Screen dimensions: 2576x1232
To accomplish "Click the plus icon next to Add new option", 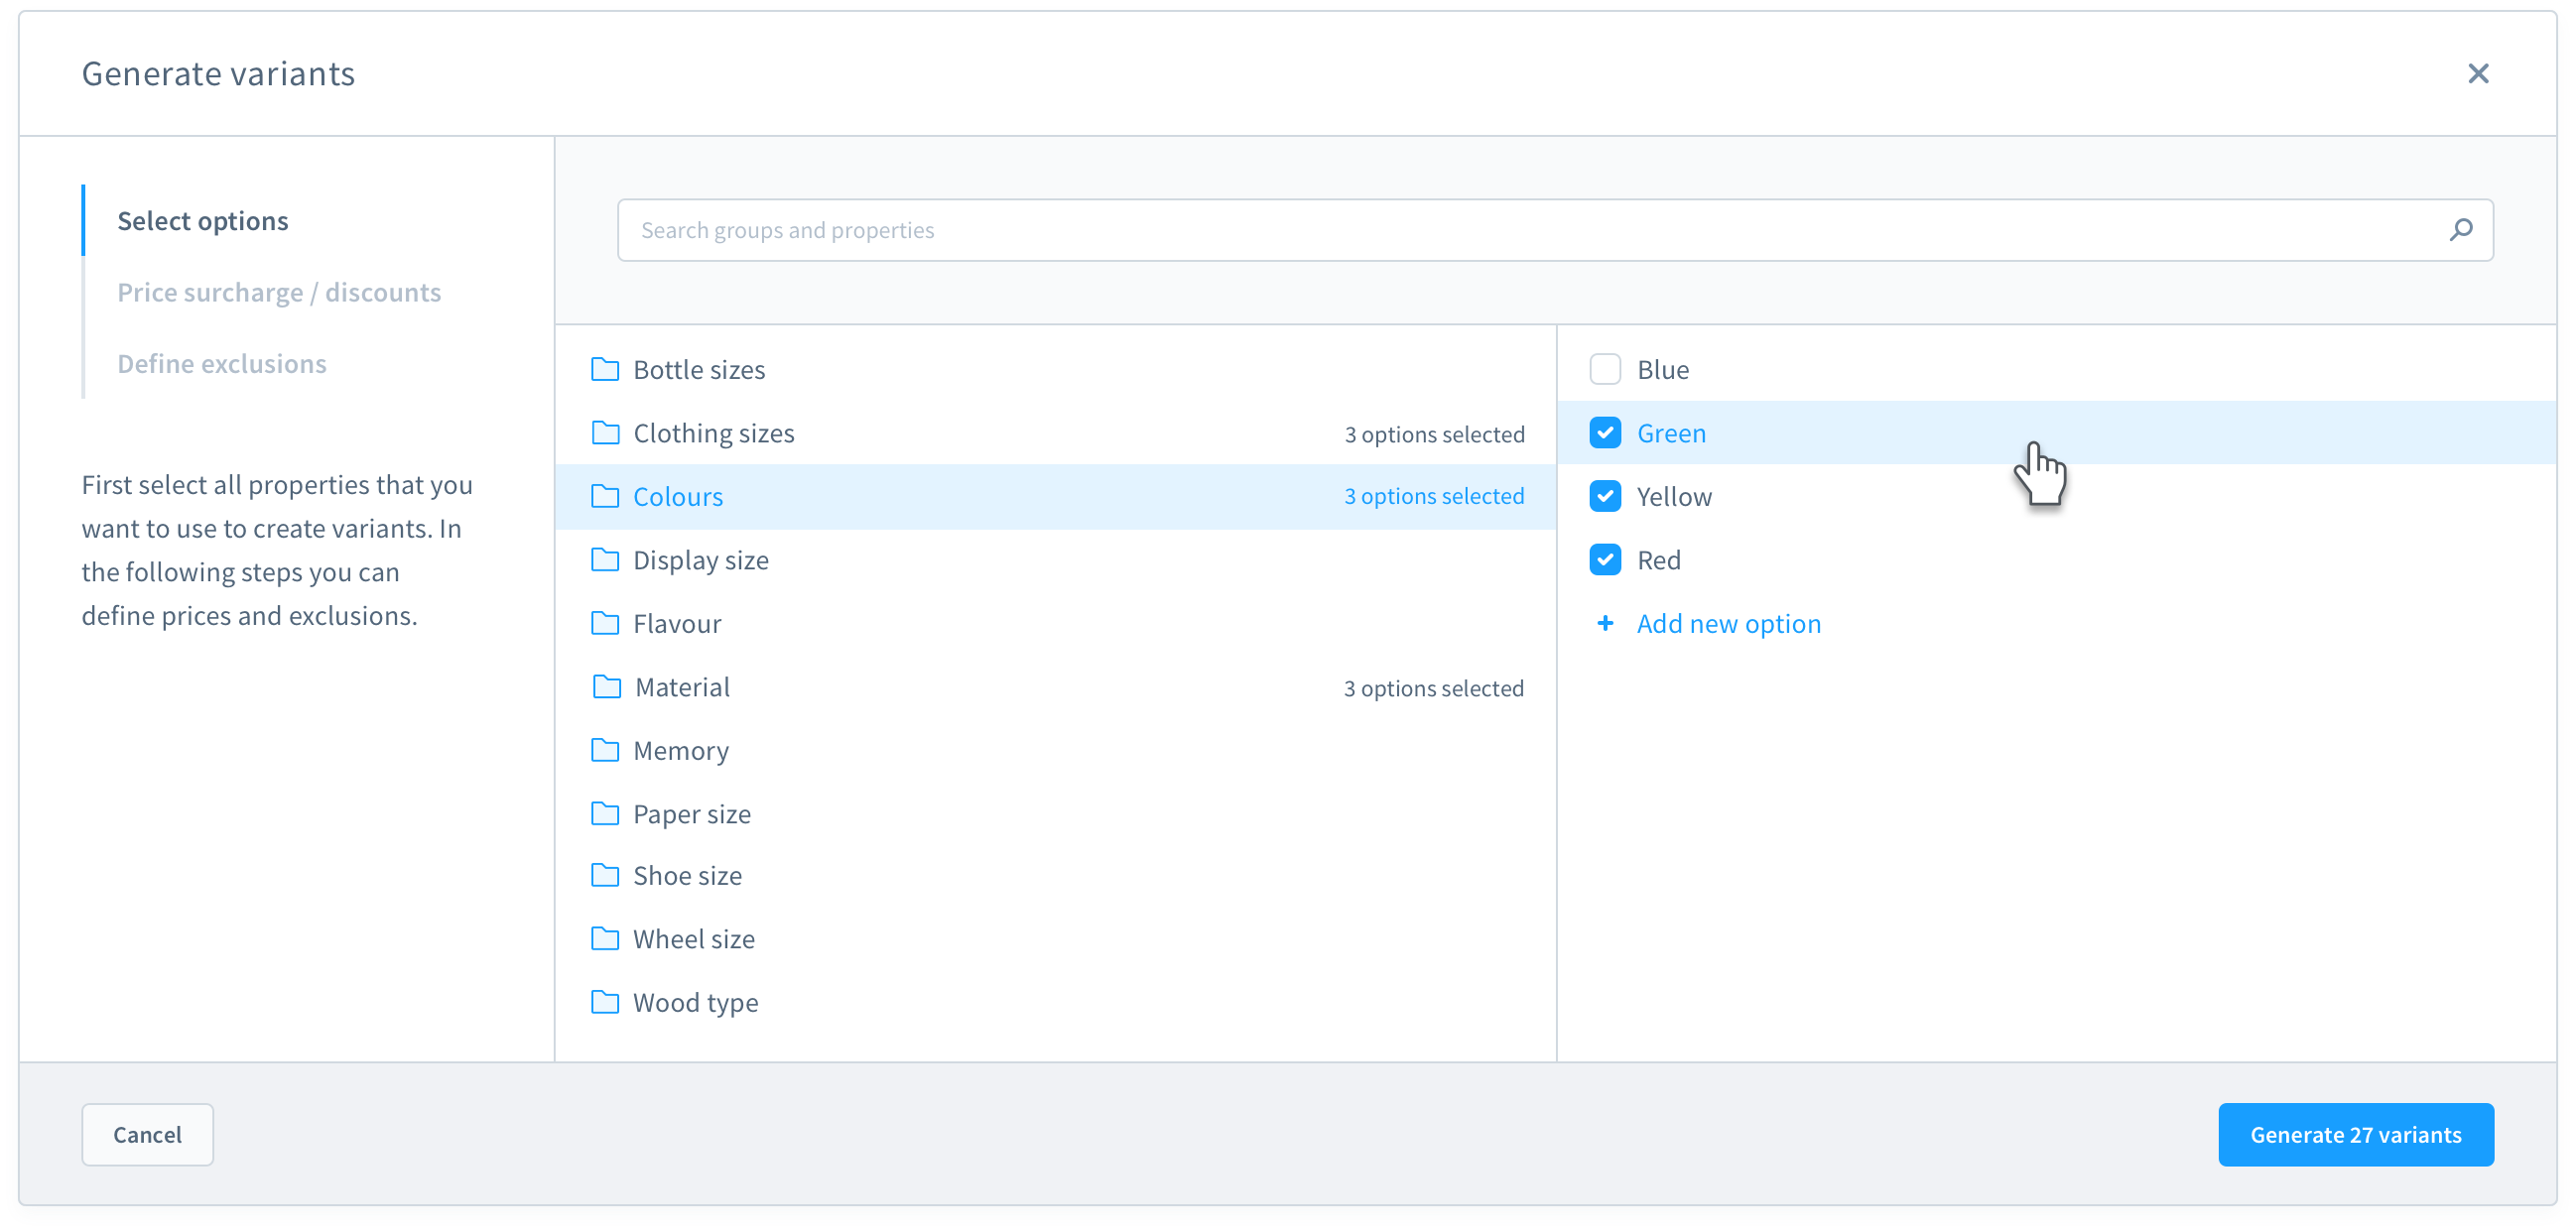I will pyautogui.click(x=1605, y=623).
